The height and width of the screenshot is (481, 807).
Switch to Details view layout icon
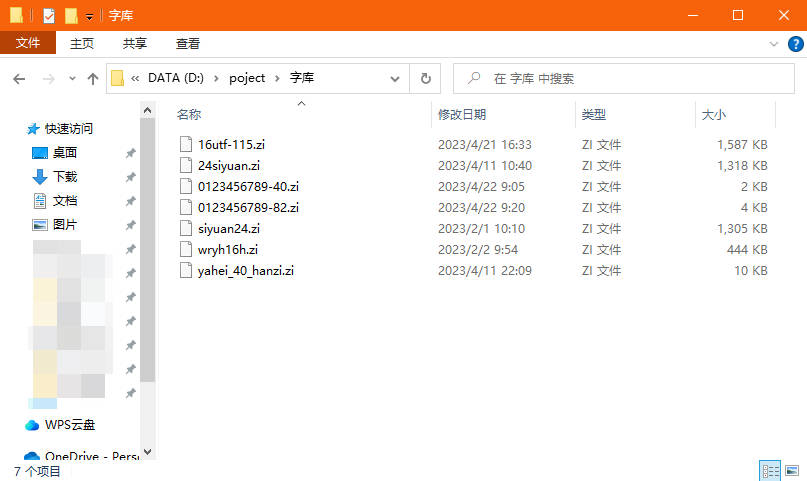pos(770,471)
